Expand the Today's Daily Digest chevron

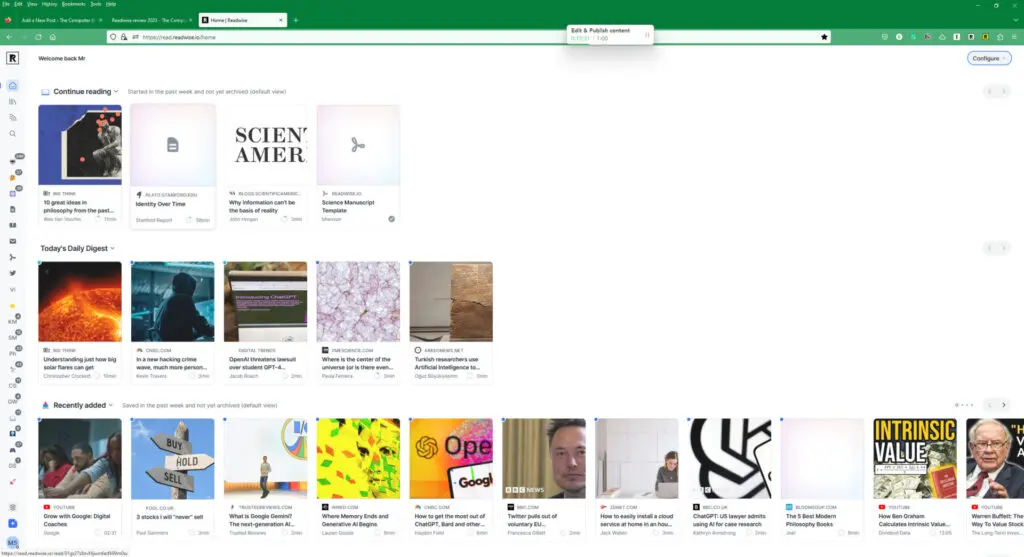(112, 248)
